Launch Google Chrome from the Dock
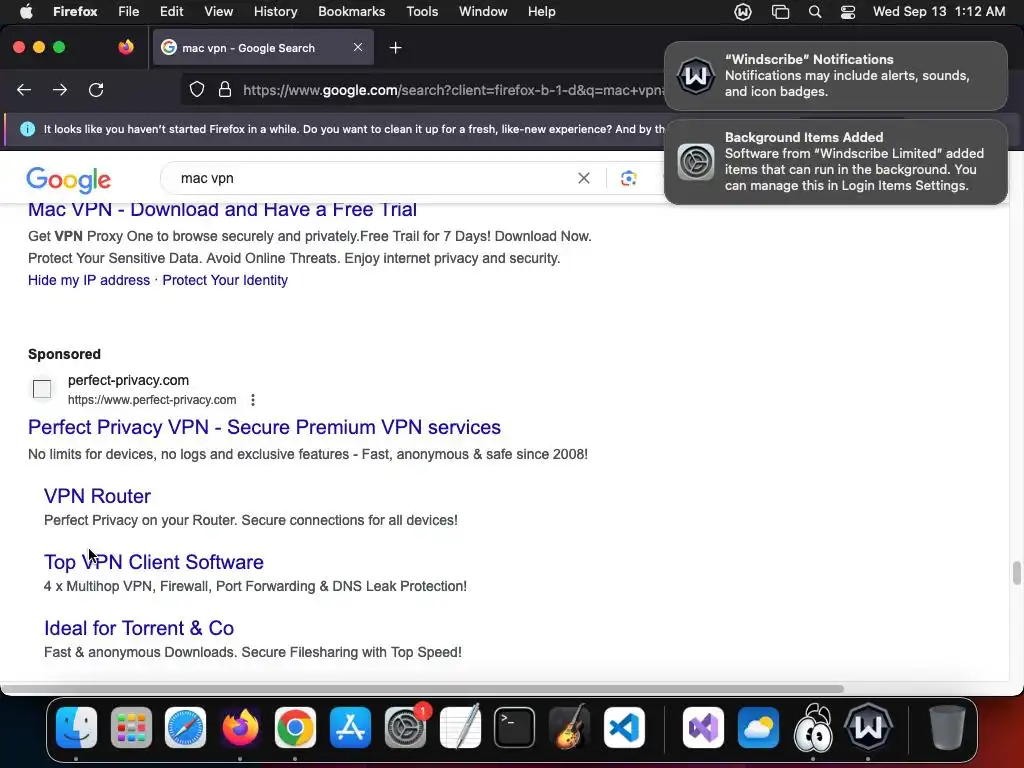Image resolution: width=1024 pixels, height=768 pixels. coord(295,727)
